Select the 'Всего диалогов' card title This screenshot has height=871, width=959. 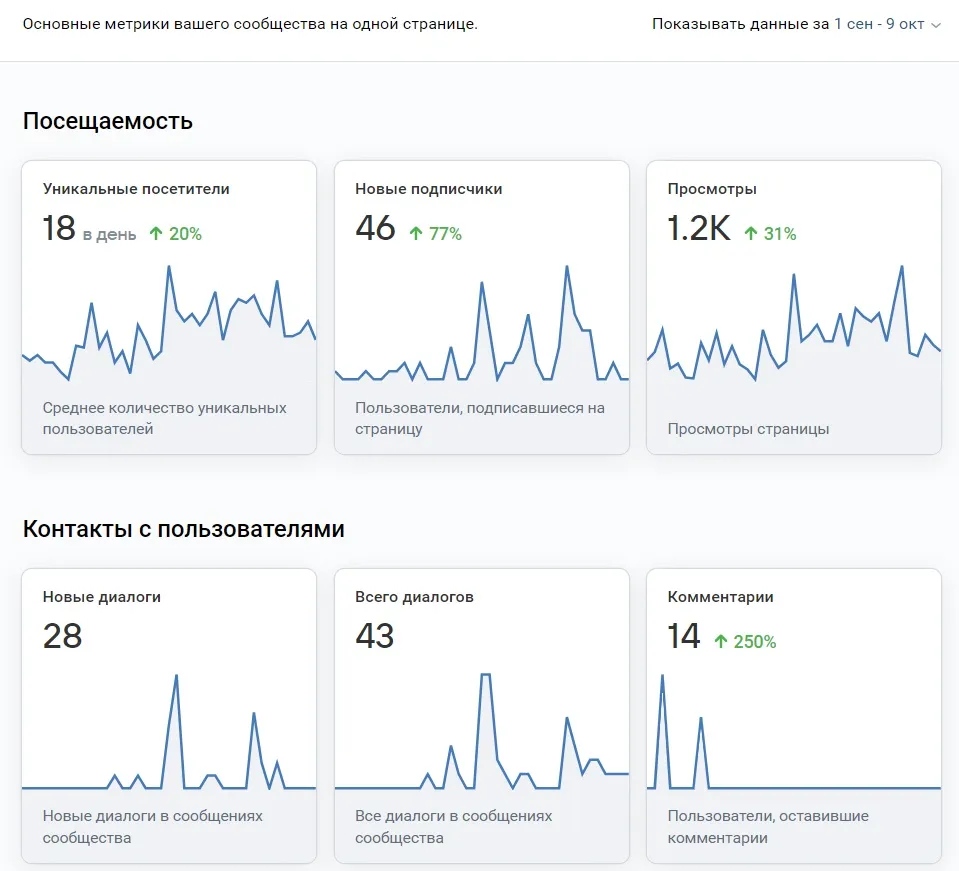[x=414, y=596]
